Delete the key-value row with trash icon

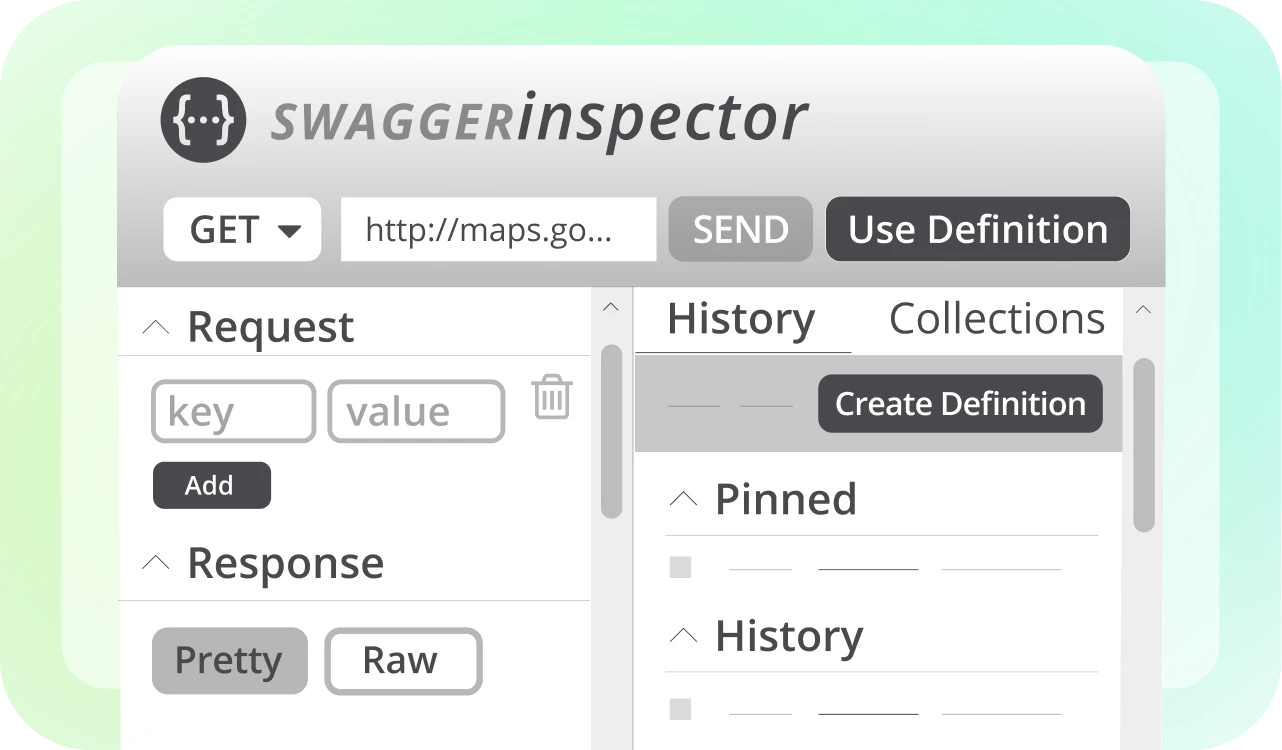coord(552,397)
